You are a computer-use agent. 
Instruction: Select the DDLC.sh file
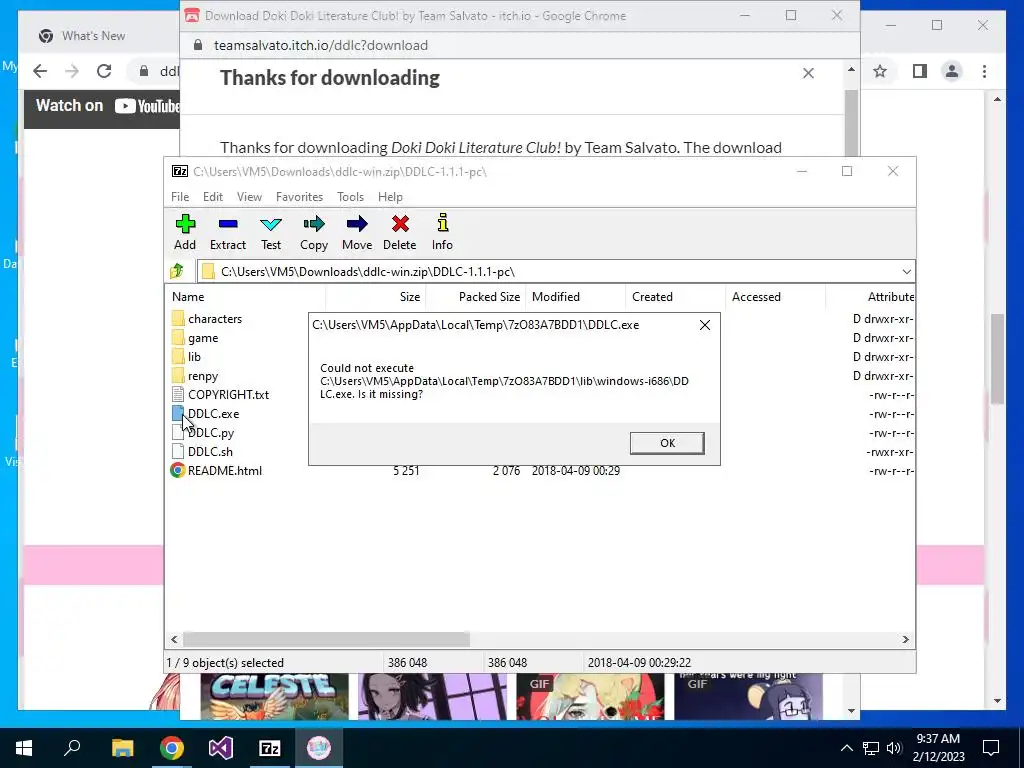coord(202,451)
